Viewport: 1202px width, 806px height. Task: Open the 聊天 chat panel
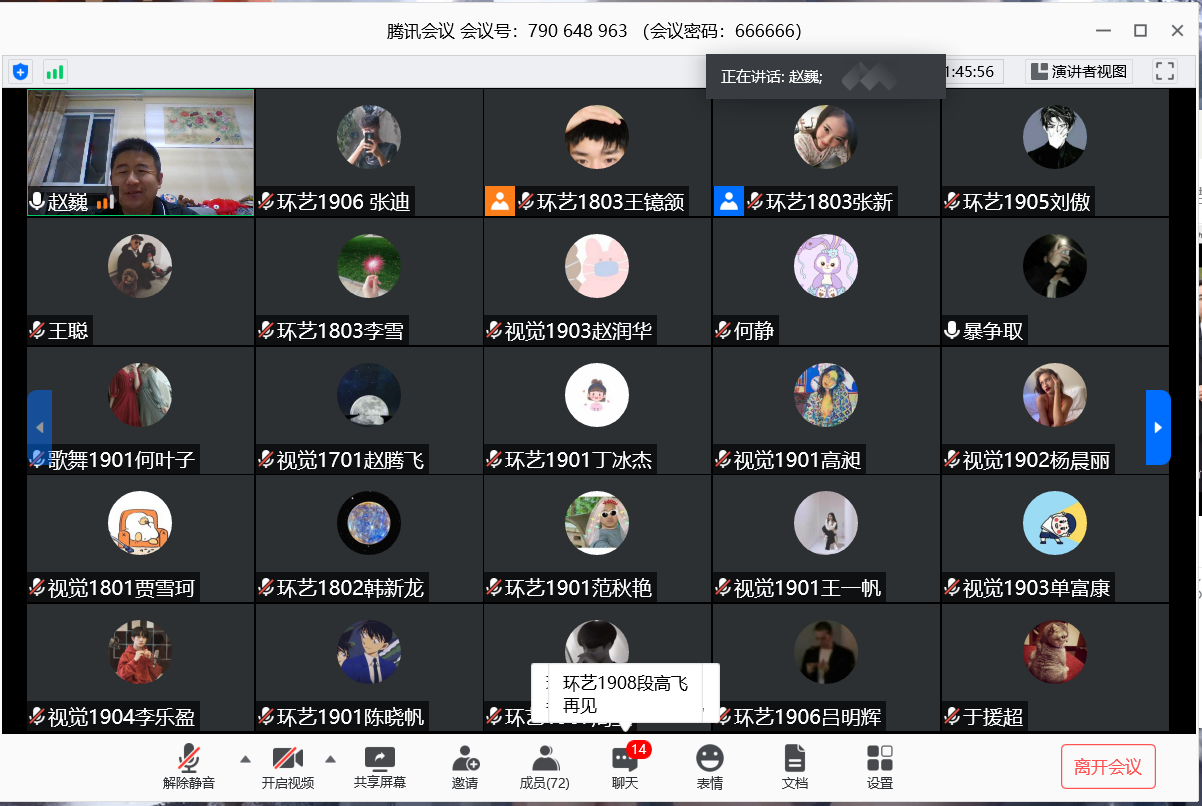(625, 767)
